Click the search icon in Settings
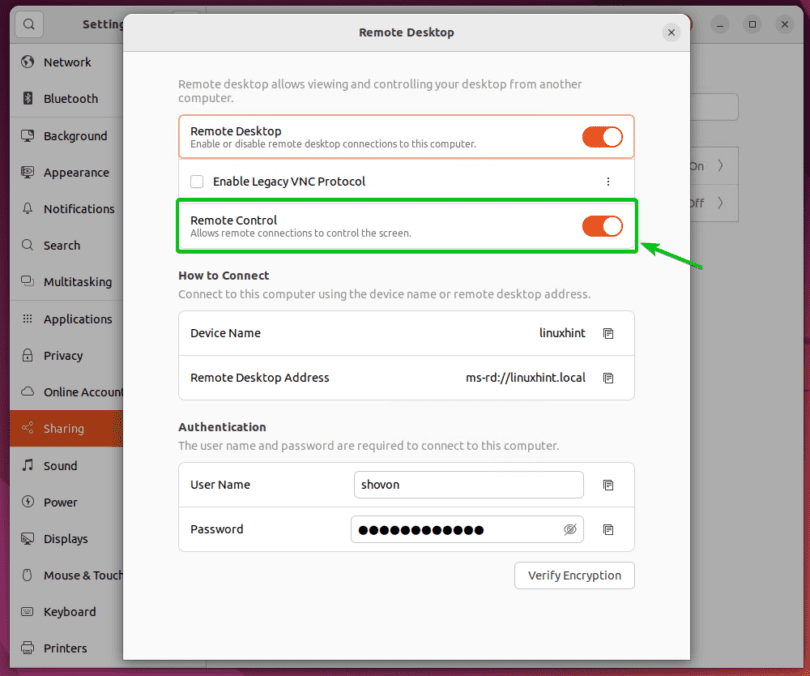The width and height of the screenshot is (810, 676). pyautogui.click(x=29, y=24)
